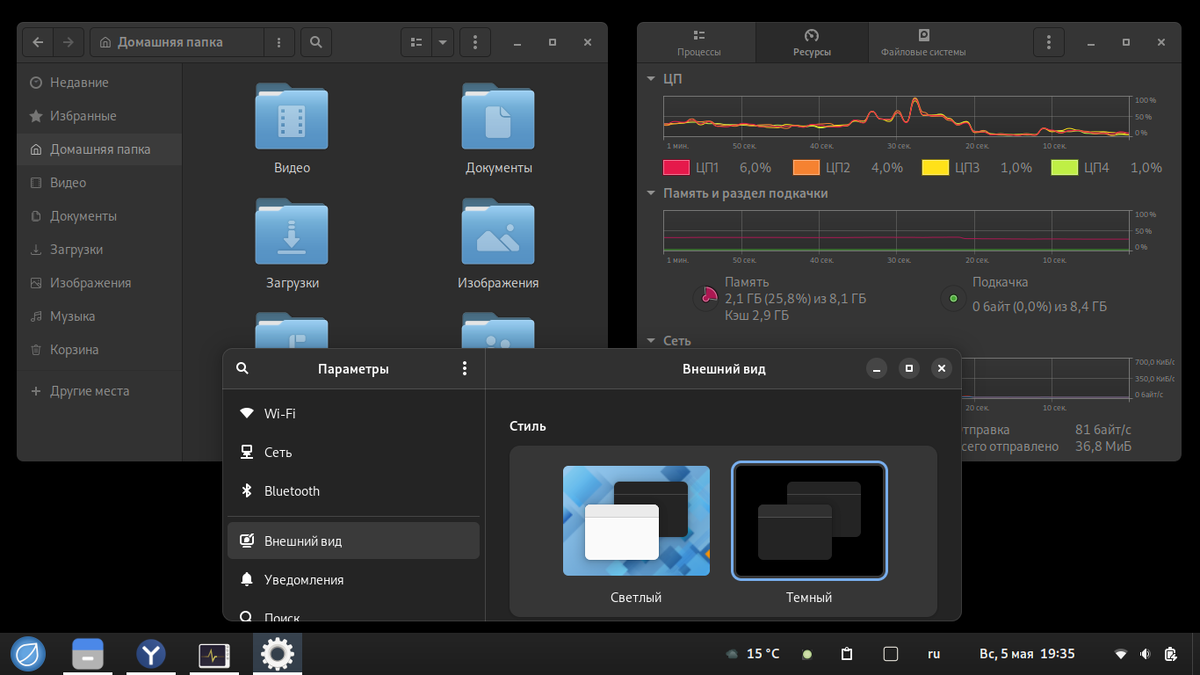Viewport: 1200px width, 675px height.
Task: Click the green status dot in tray
Action: coord(807,654)
